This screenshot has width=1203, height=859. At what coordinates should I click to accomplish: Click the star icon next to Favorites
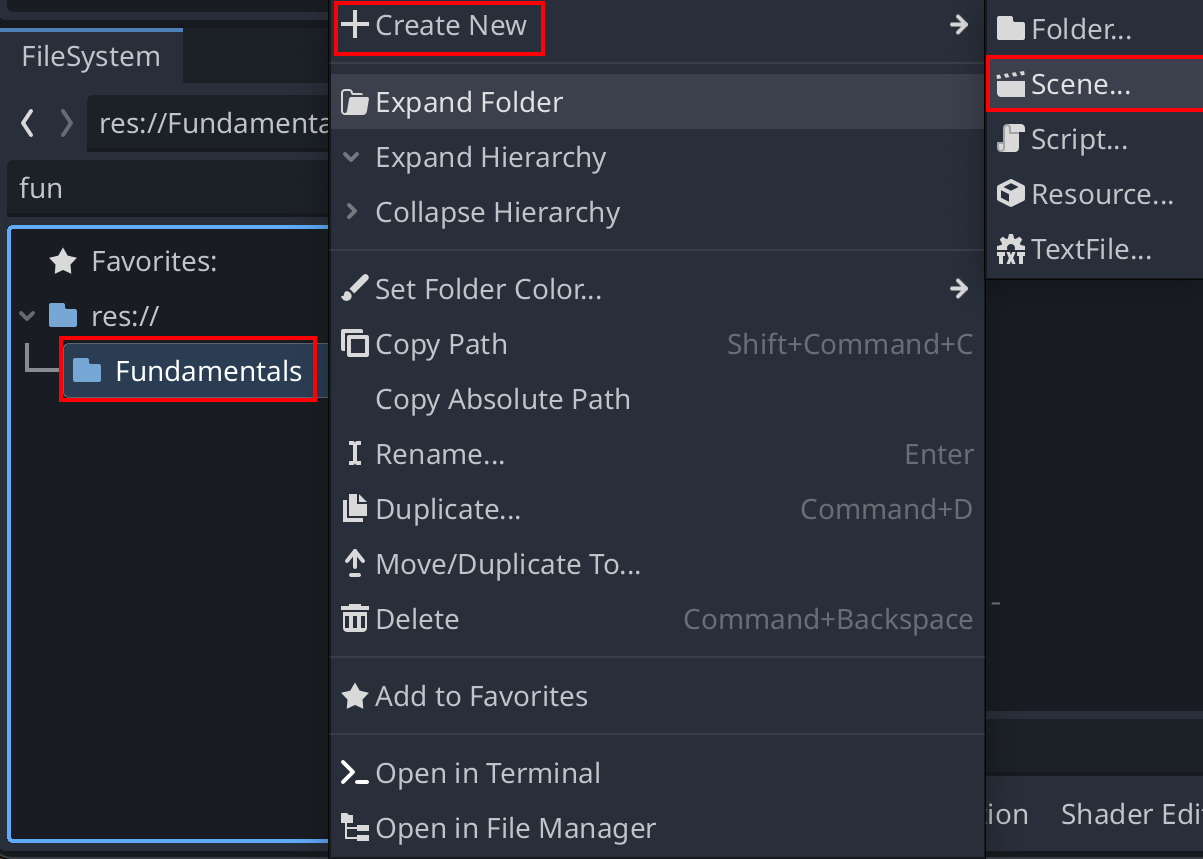(x=62, y=261)
